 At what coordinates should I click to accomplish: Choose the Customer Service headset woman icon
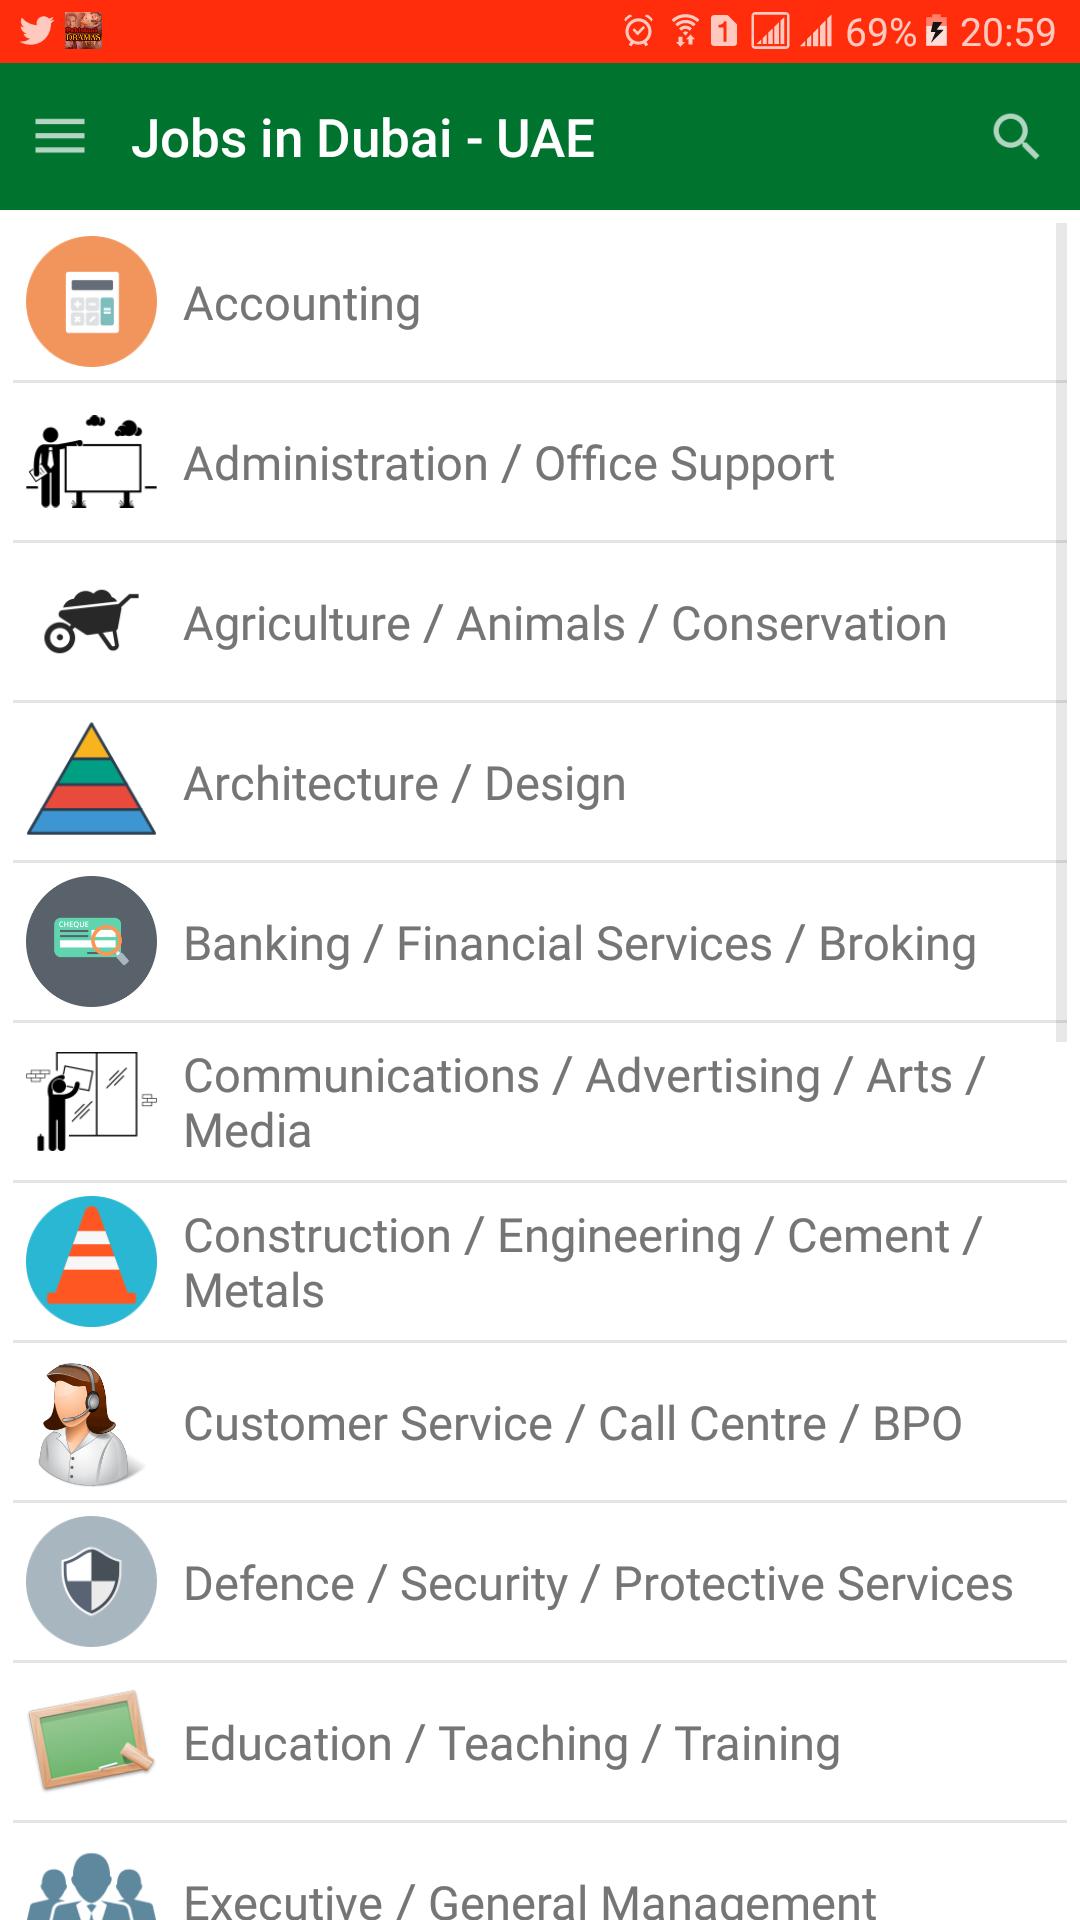(x=88, y=1423)
